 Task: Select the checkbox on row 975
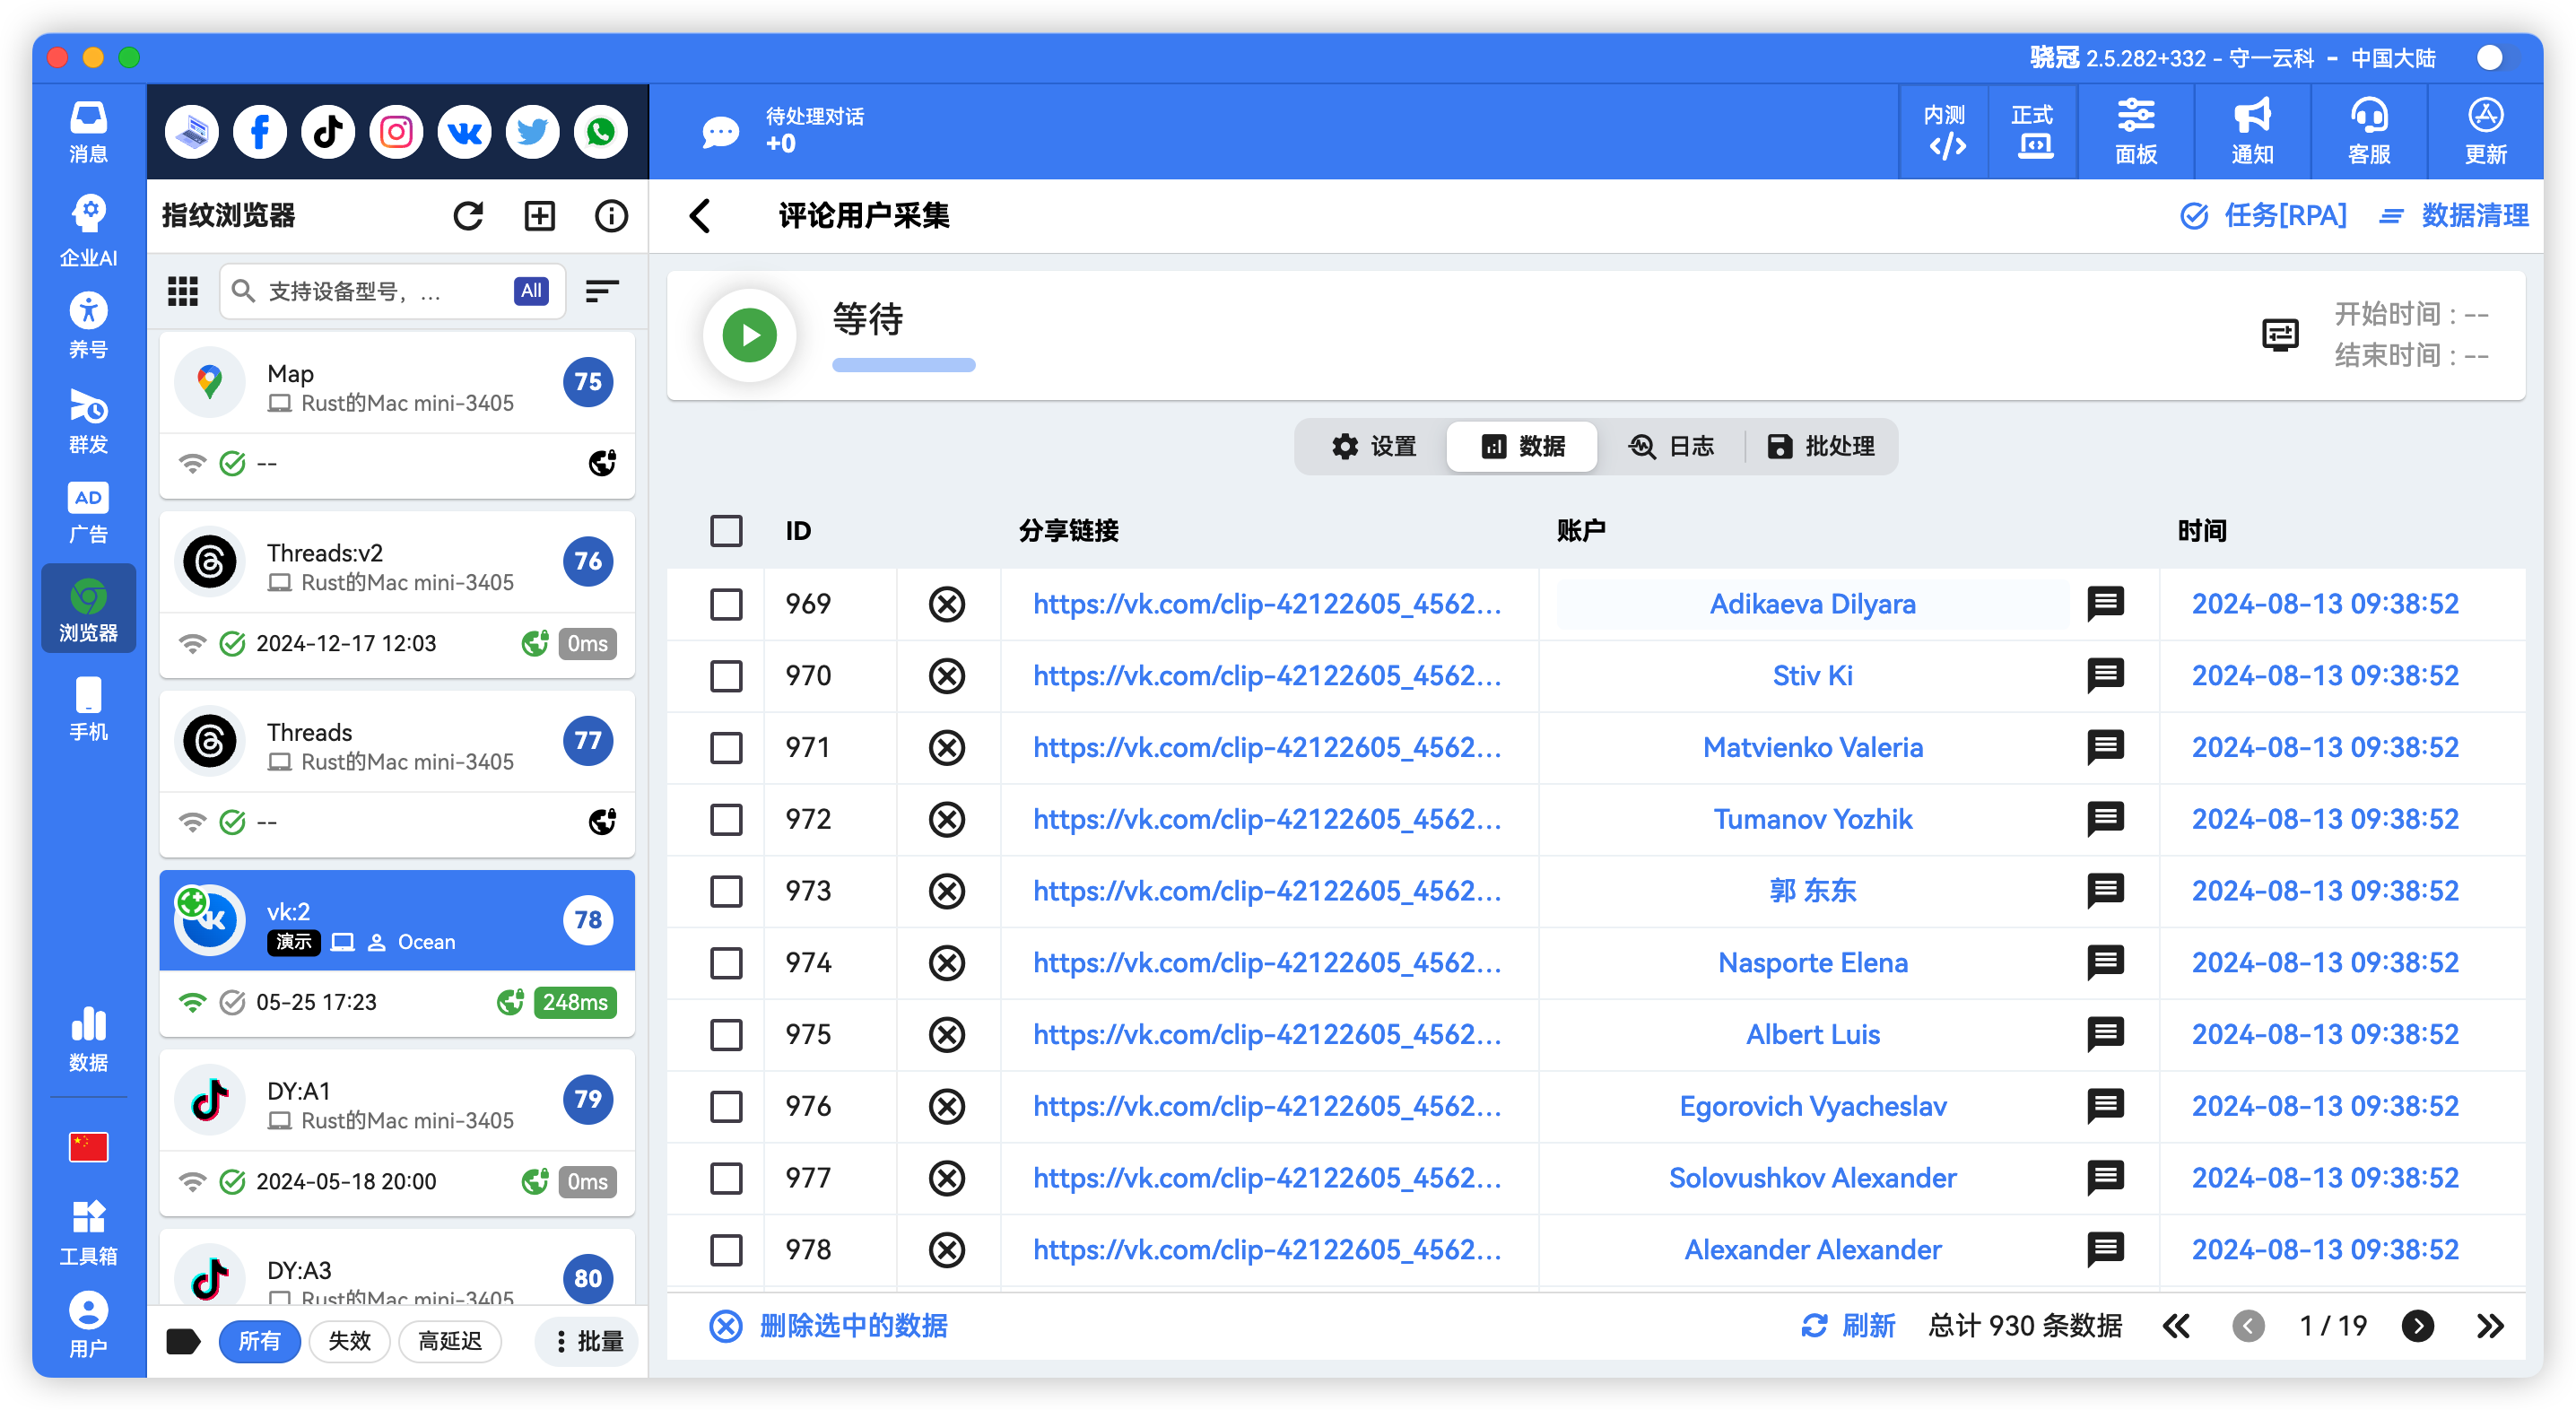tap(726, 1035)
